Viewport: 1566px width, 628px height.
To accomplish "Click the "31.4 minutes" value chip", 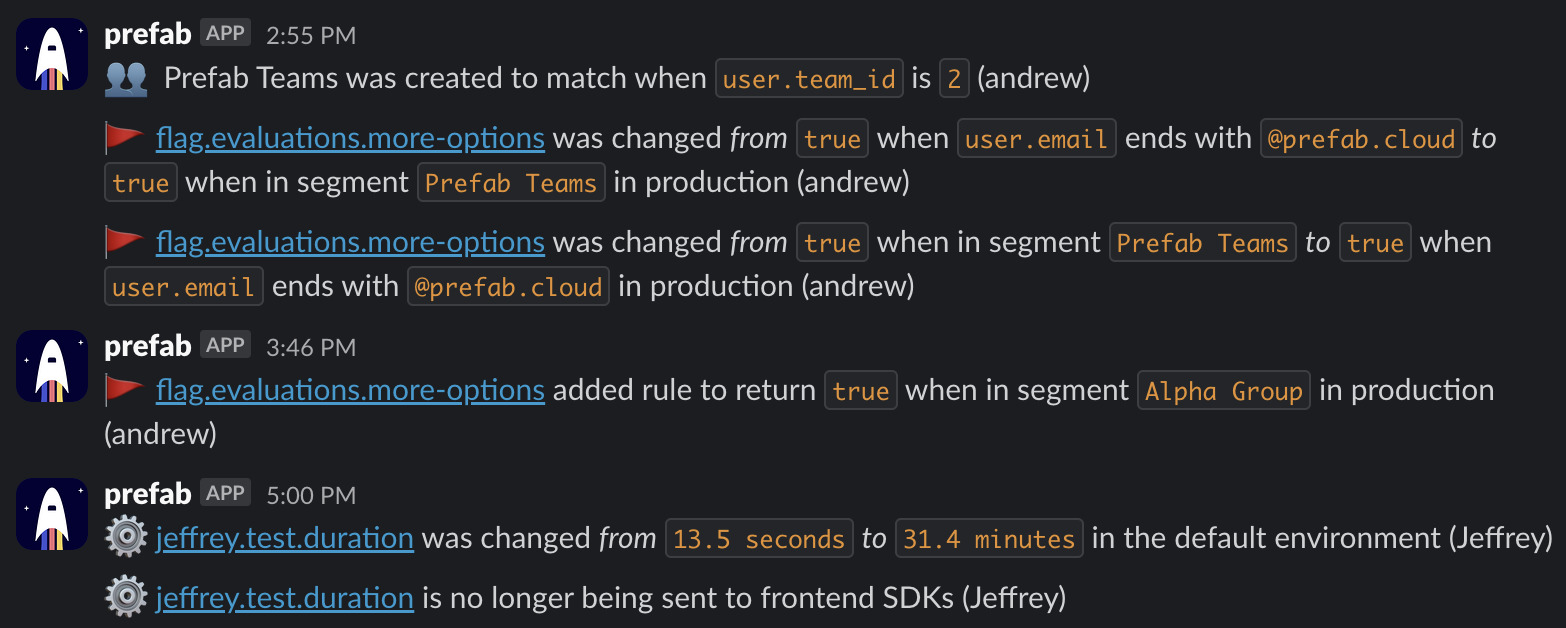I will point(989,539).
